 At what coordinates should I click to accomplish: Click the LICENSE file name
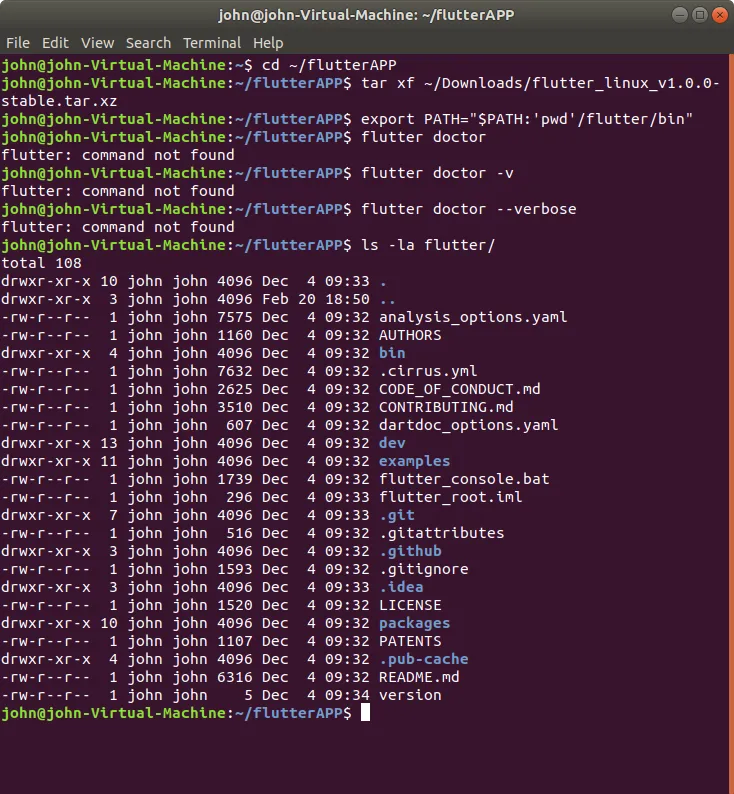pos(410,605)
